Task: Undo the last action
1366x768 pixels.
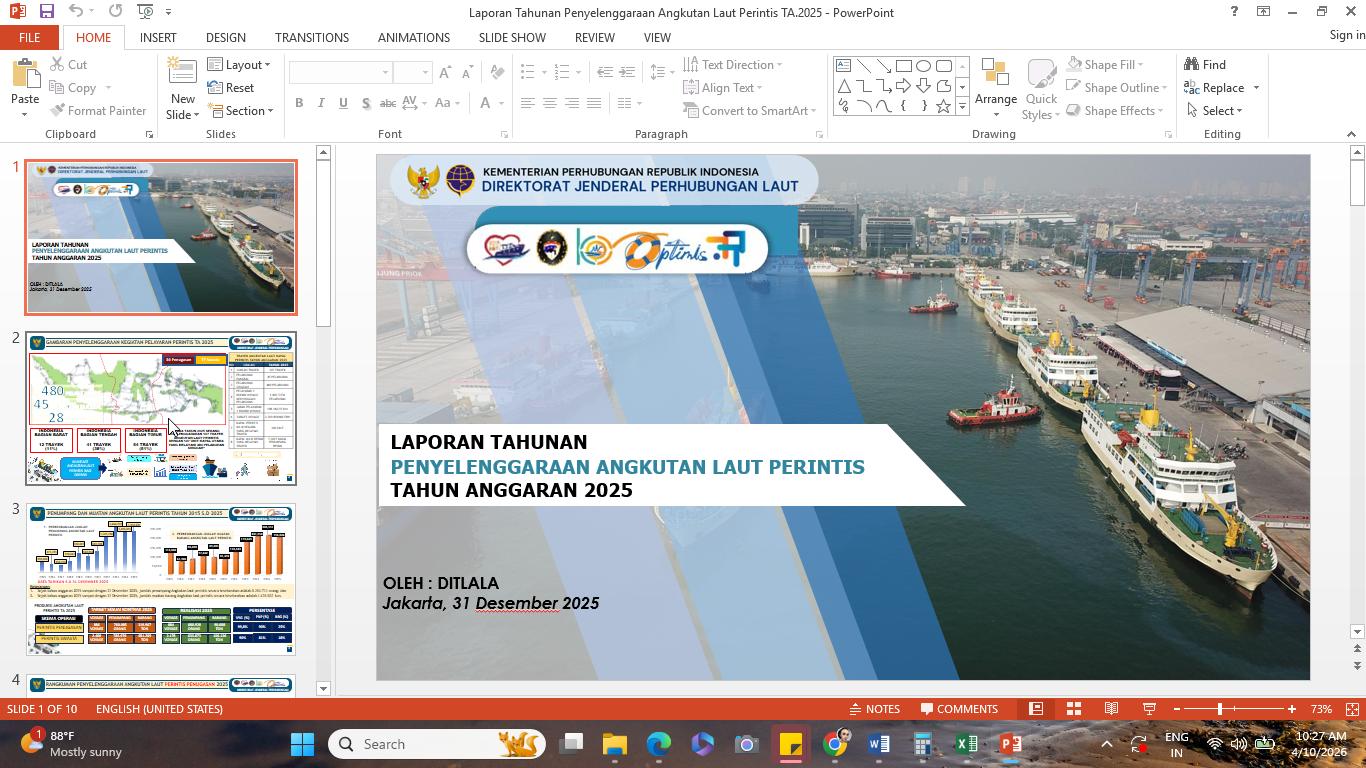Action: [x=76, y=11]
